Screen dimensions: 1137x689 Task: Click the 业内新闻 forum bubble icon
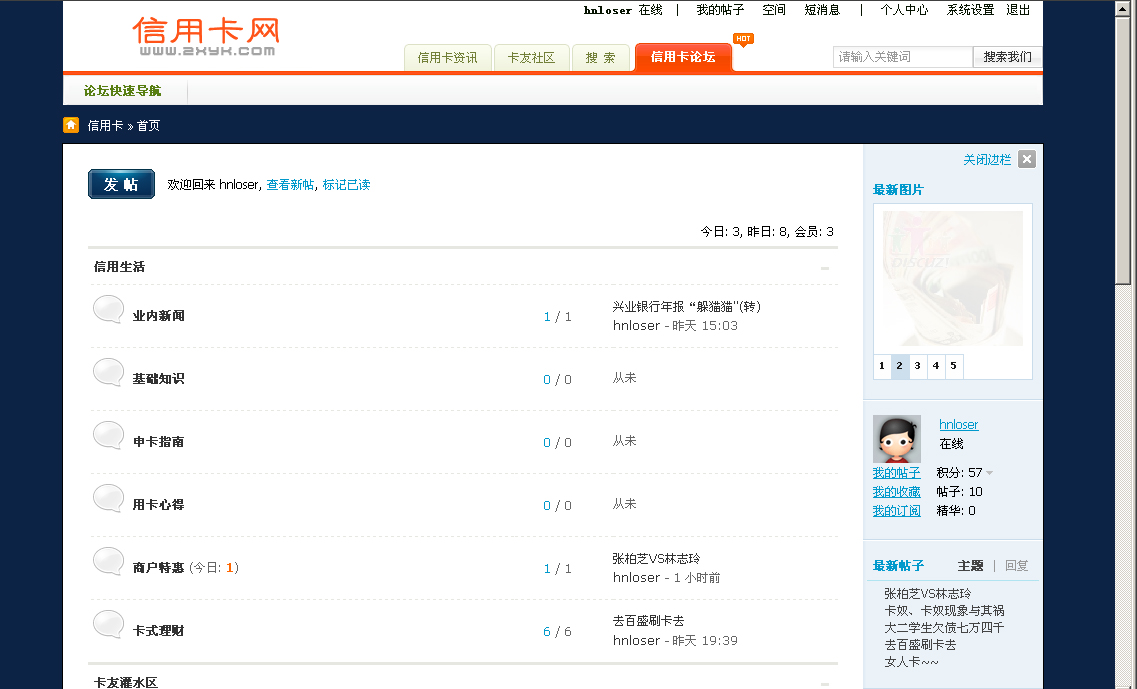109,310
